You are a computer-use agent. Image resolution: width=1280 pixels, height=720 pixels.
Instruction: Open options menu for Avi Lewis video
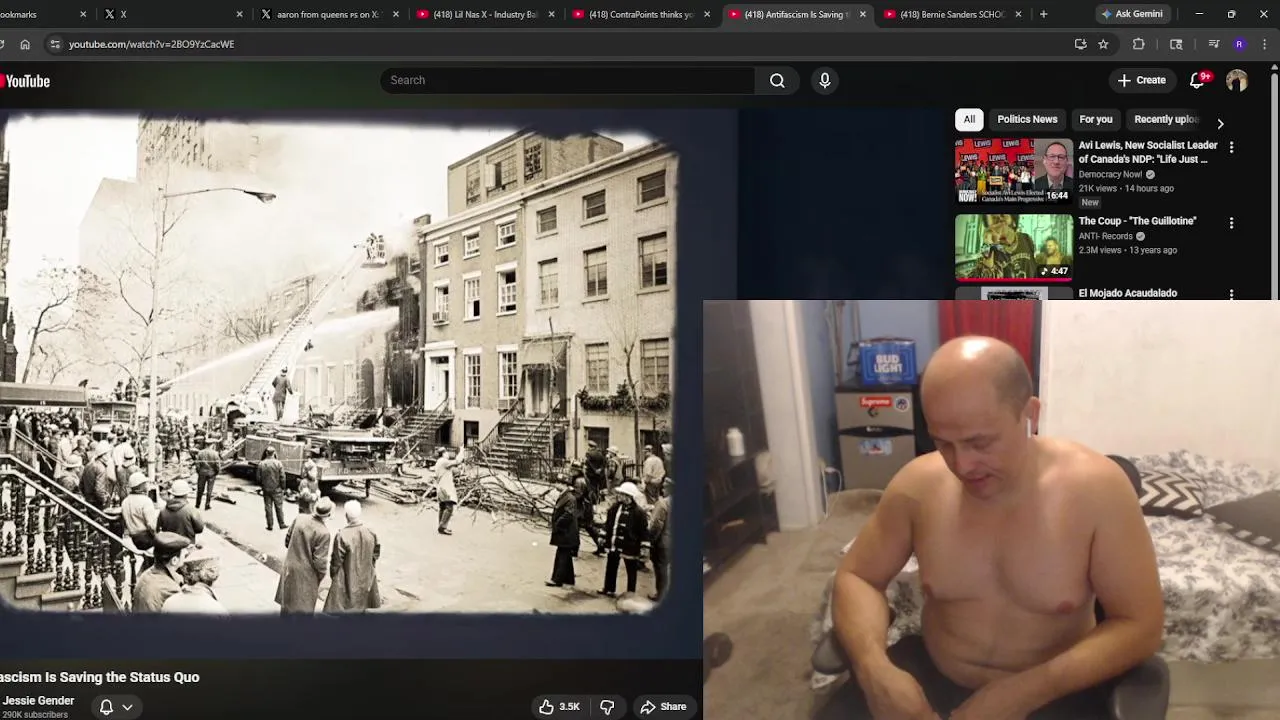pyautogui.click(x=1231, y=147)
